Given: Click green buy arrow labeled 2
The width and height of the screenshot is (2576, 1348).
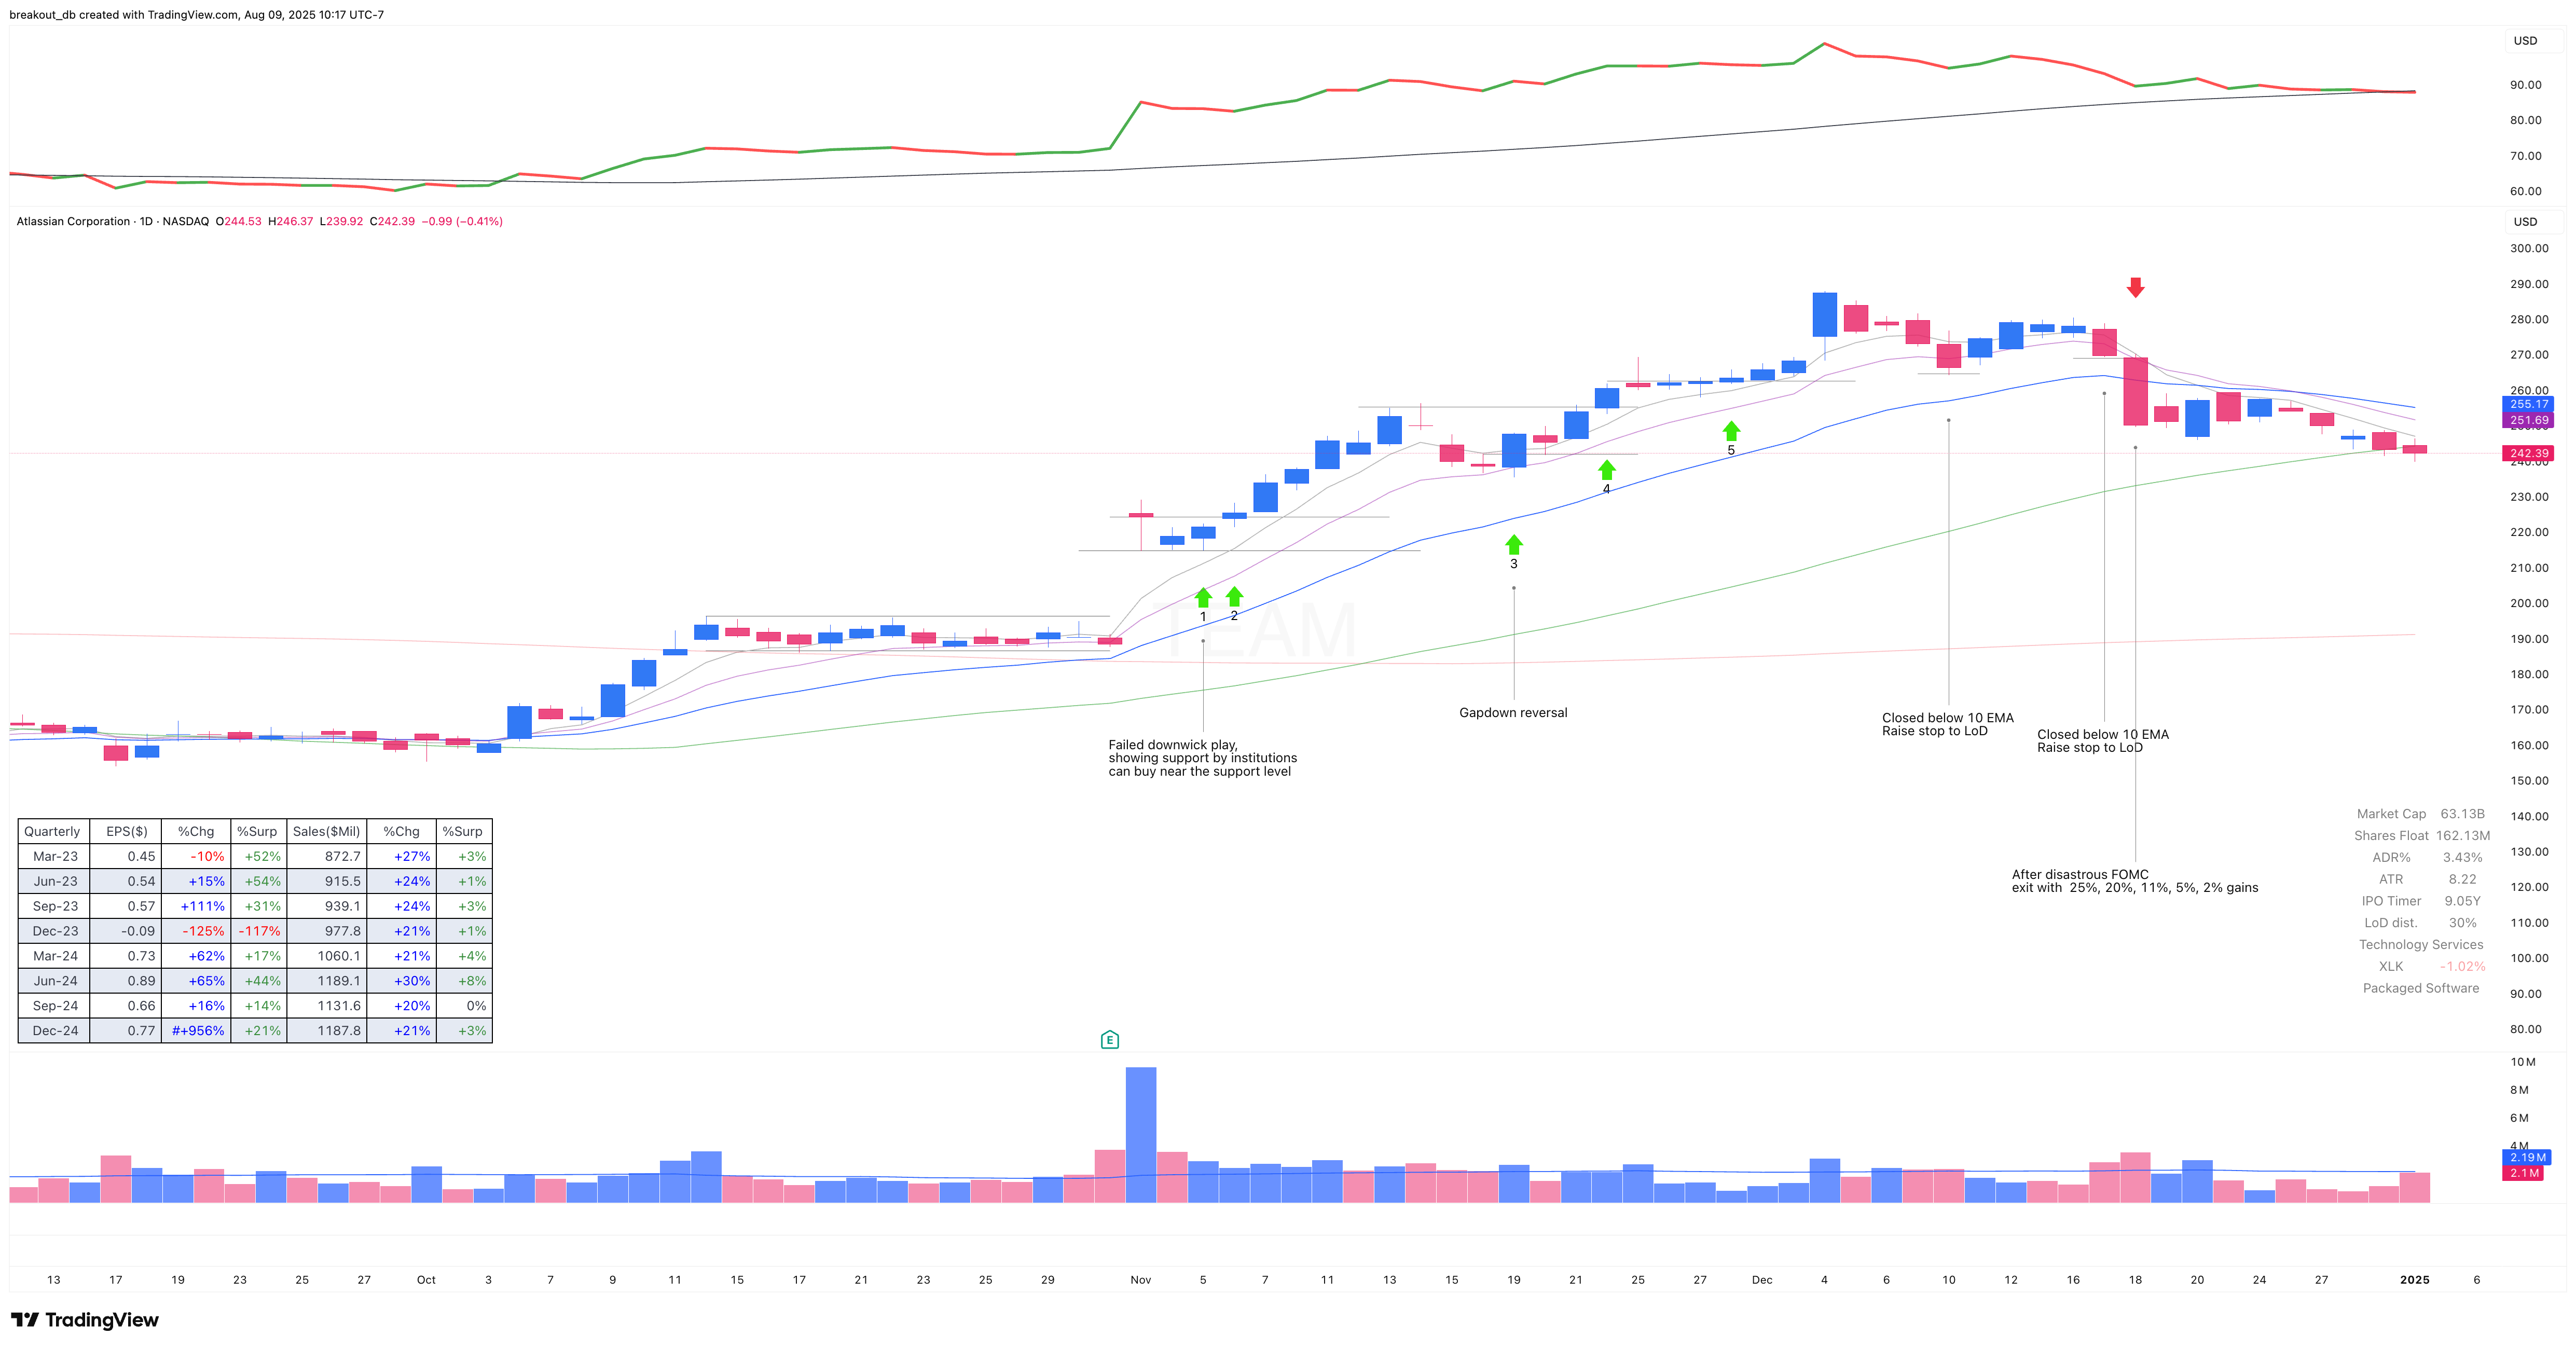Looking at the screenshot, I should (x=1234, y=597).
